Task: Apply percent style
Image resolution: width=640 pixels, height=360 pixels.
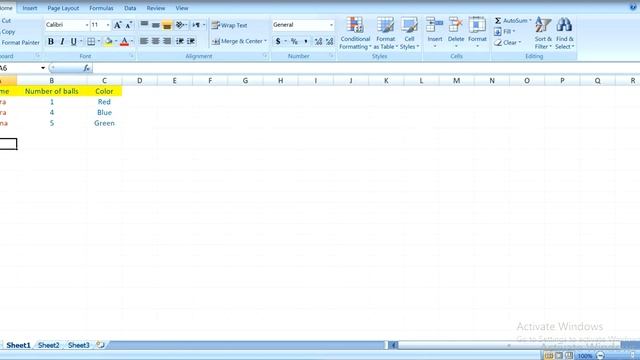Action: (x=294, y=41)
